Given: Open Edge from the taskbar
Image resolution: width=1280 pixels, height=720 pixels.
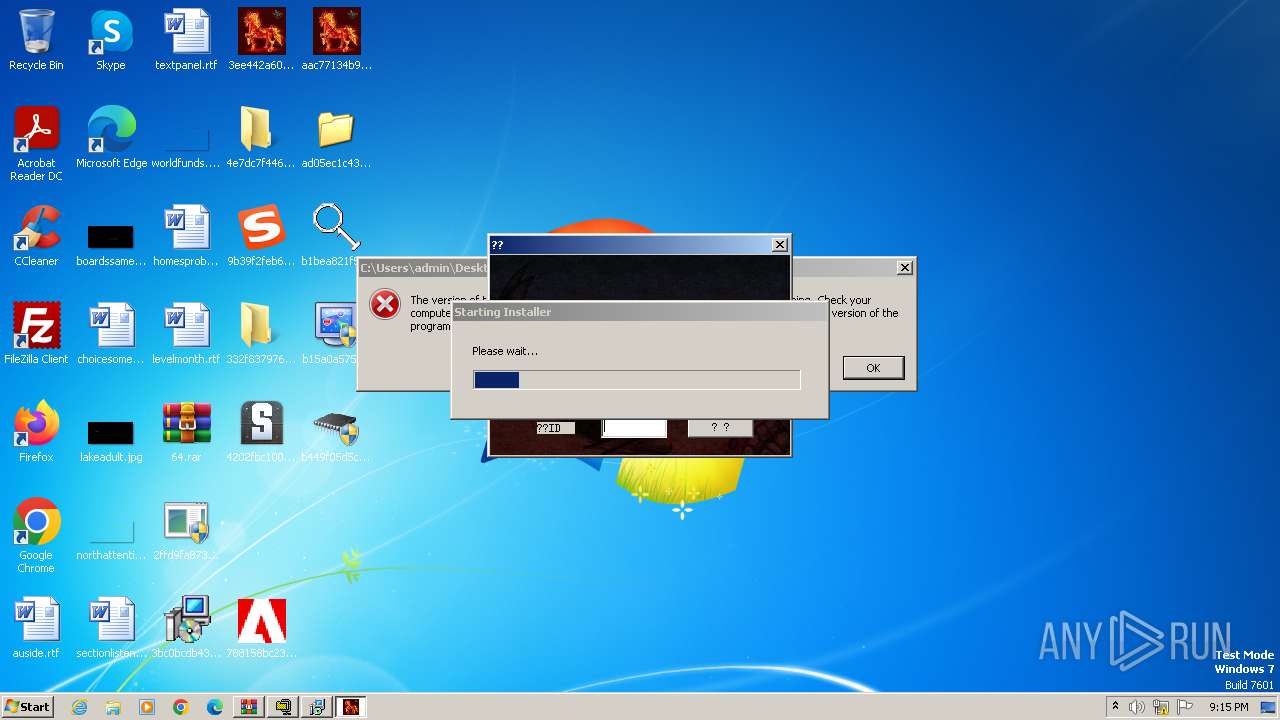Looking at the screenshot, I should coord(215,707).
